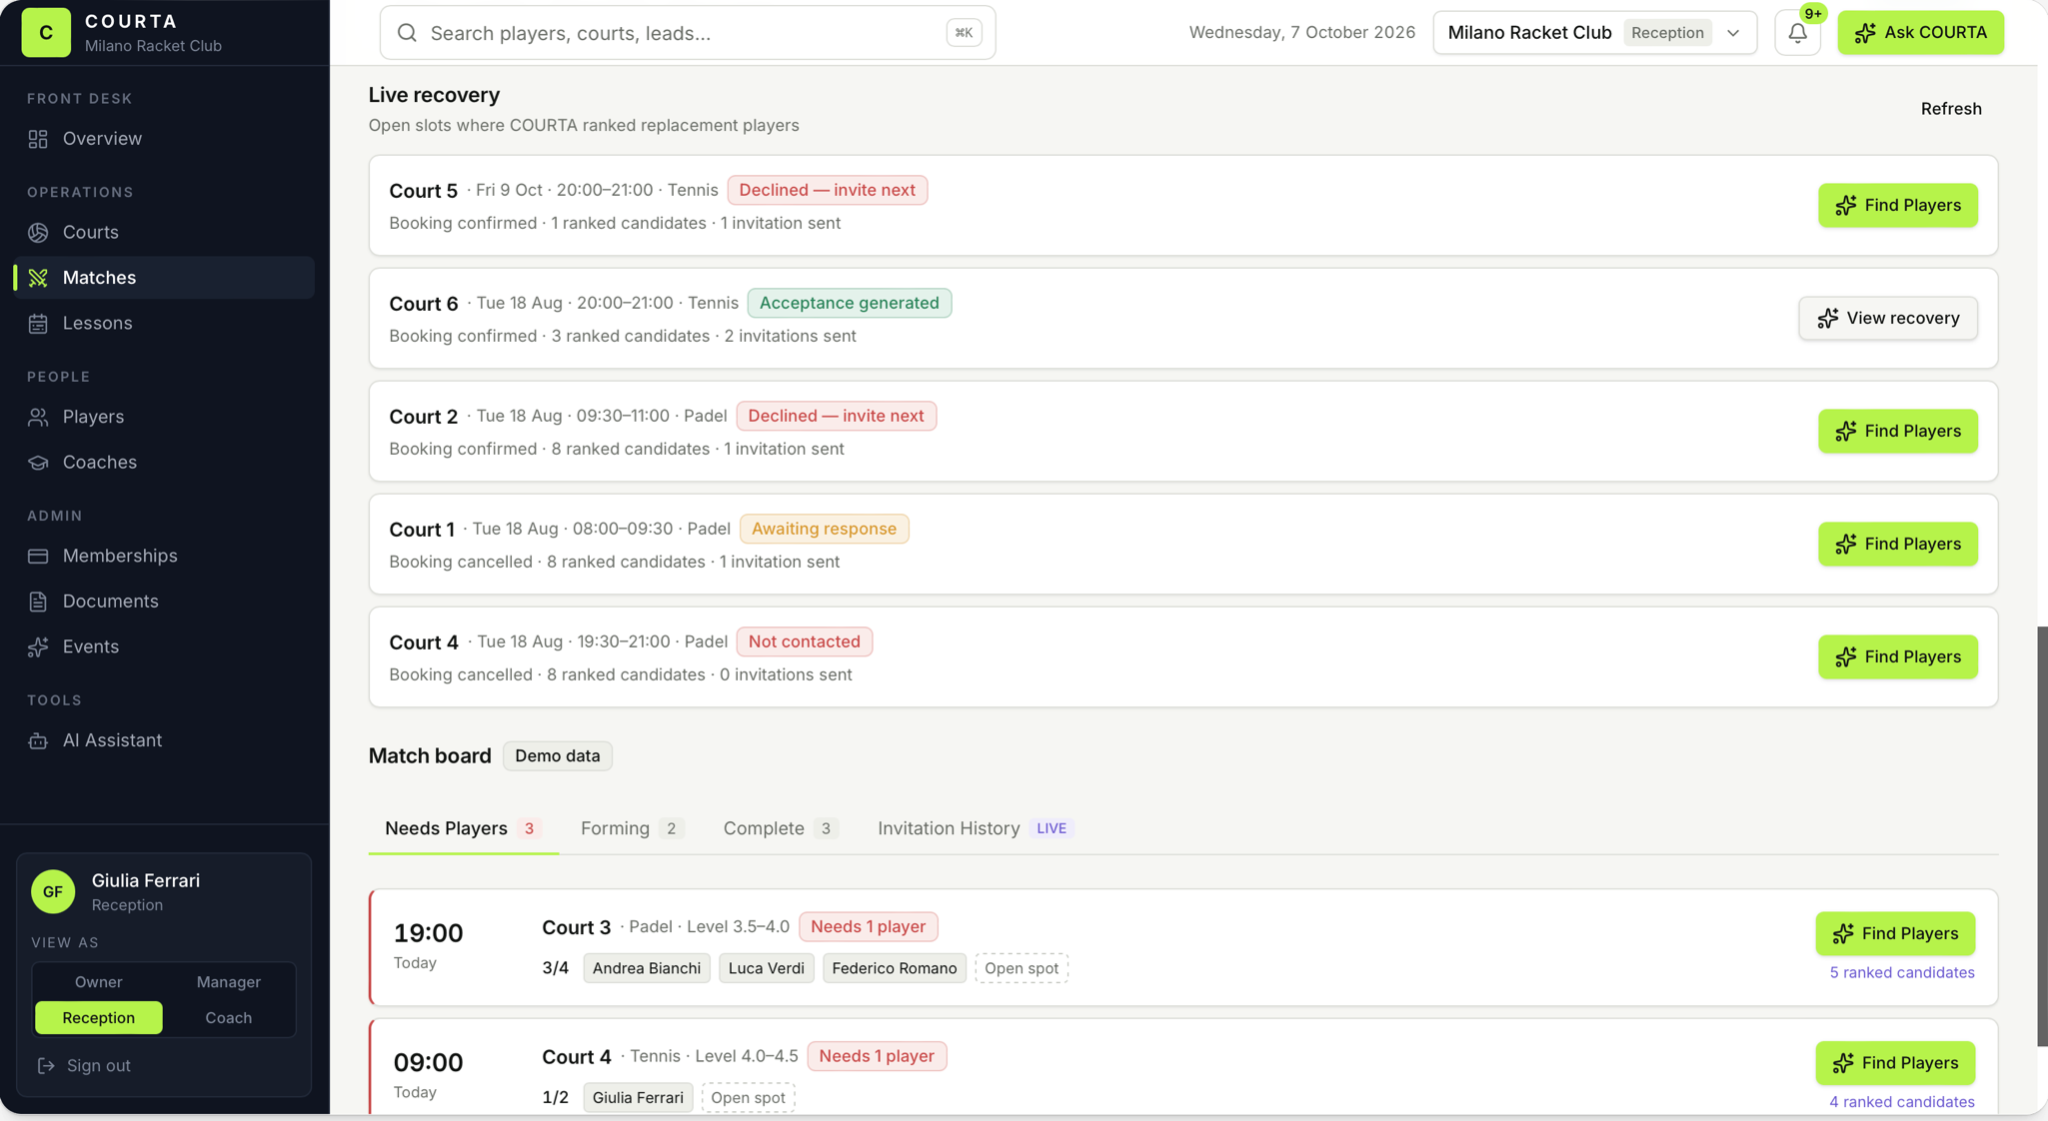
Task: Find Players for cancelled Court 4 Padel
Action: click(x=1897, y=657)
